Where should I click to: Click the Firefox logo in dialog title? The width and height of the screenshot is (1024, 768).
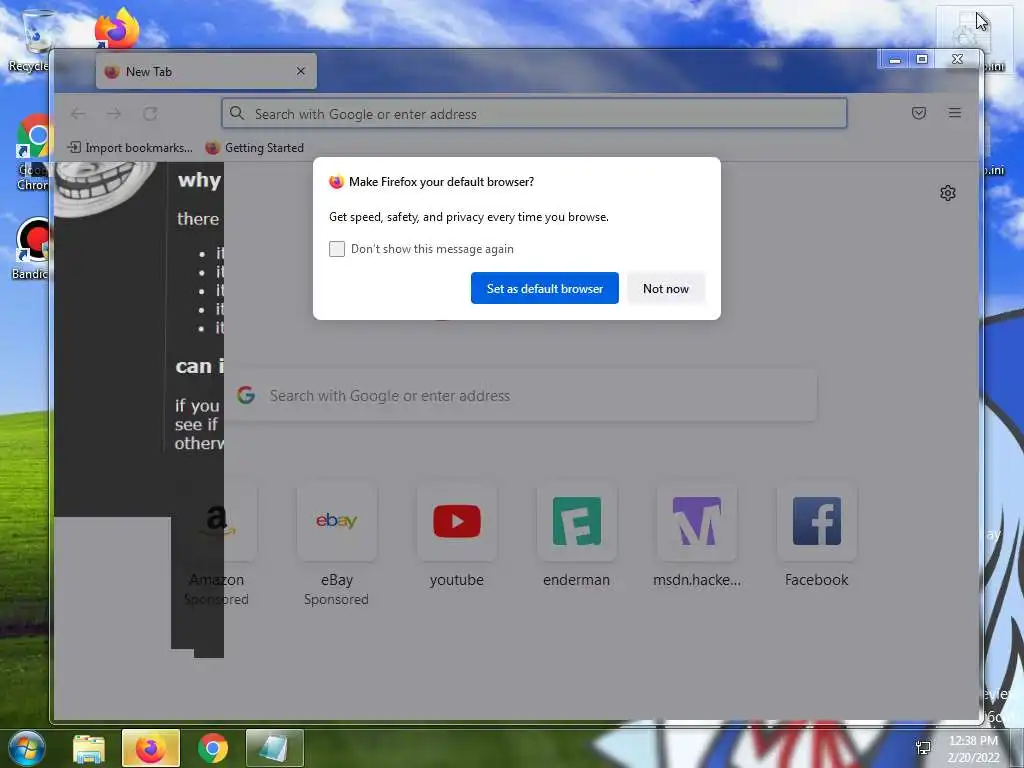[336, 182]
